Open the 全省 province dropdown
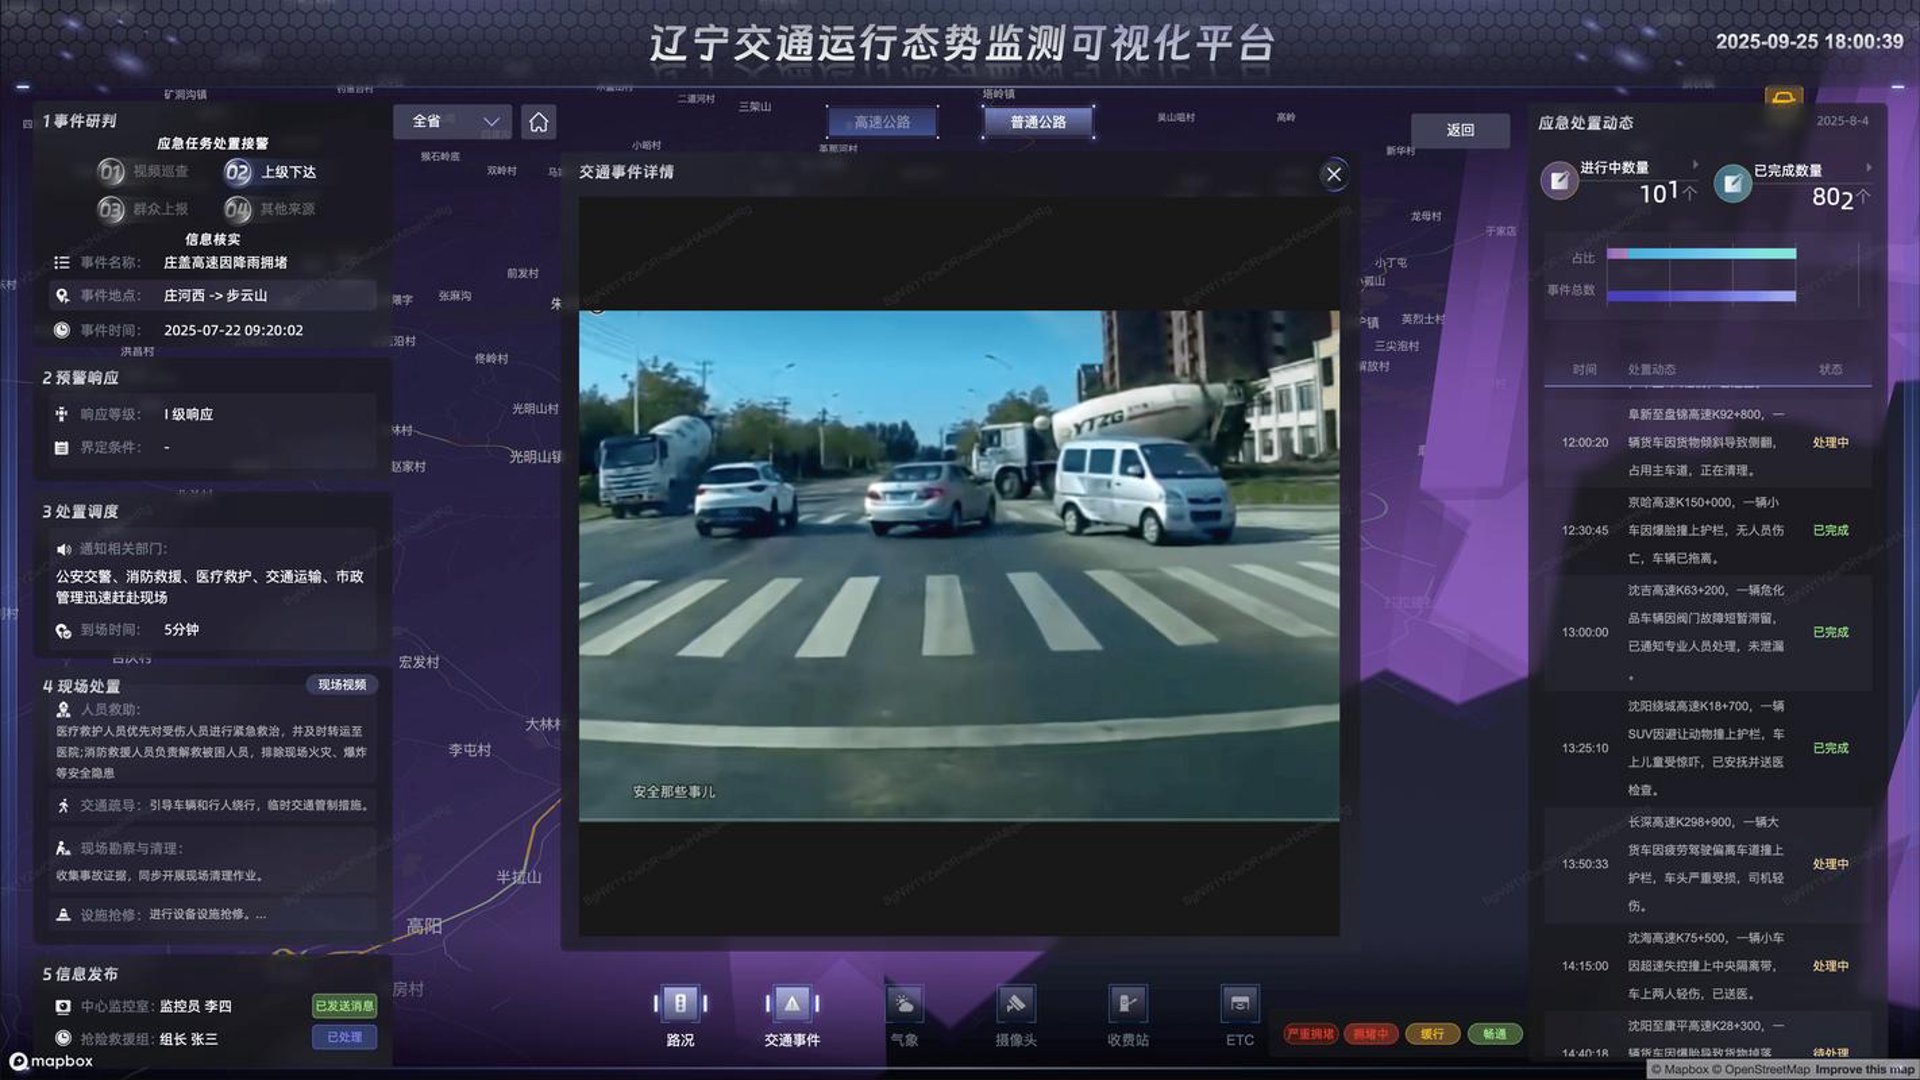Image resolution: width=1920 pixels, height=1080 pixels. pos(452,122)
